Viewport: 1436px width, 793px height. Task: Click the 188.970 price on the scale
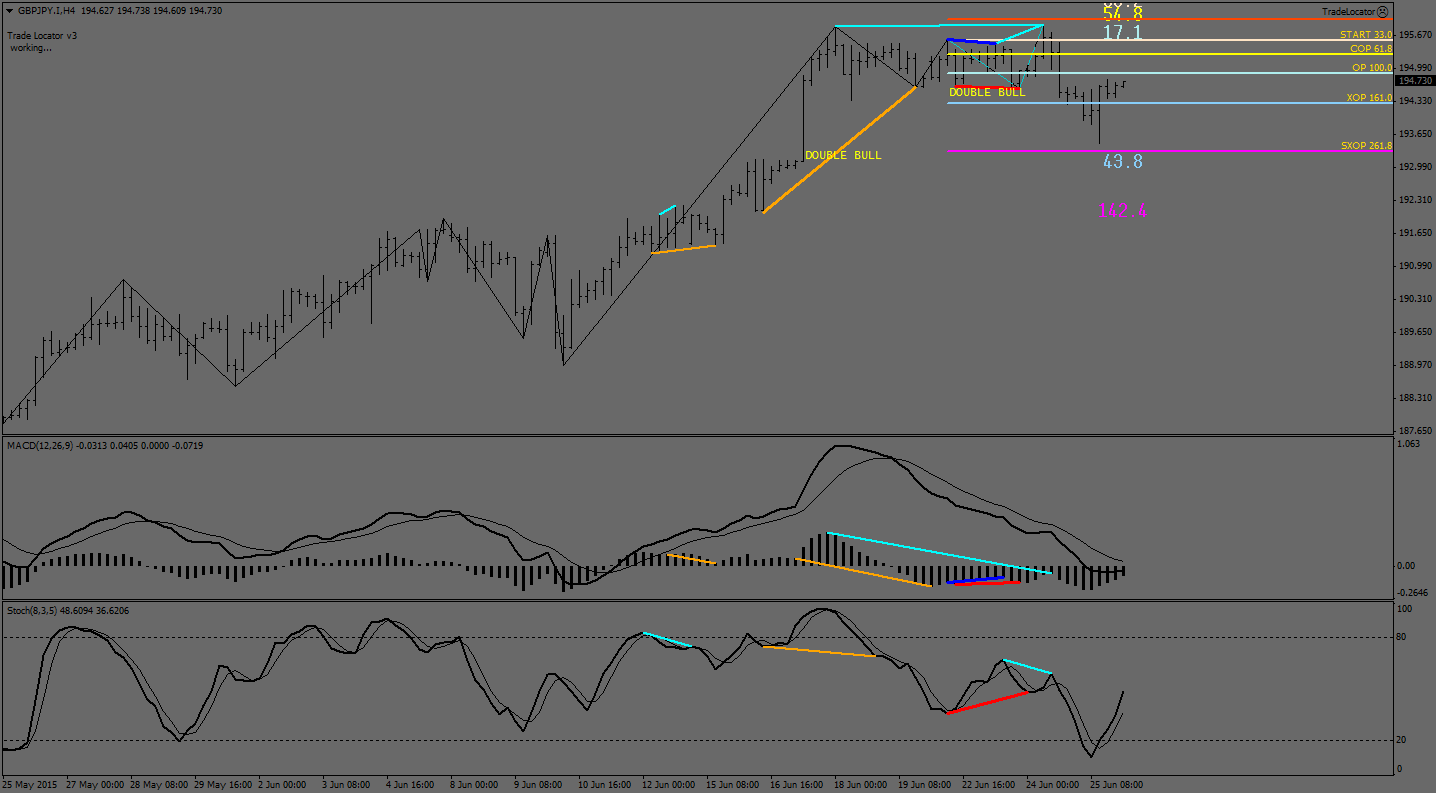[1415, 365]
